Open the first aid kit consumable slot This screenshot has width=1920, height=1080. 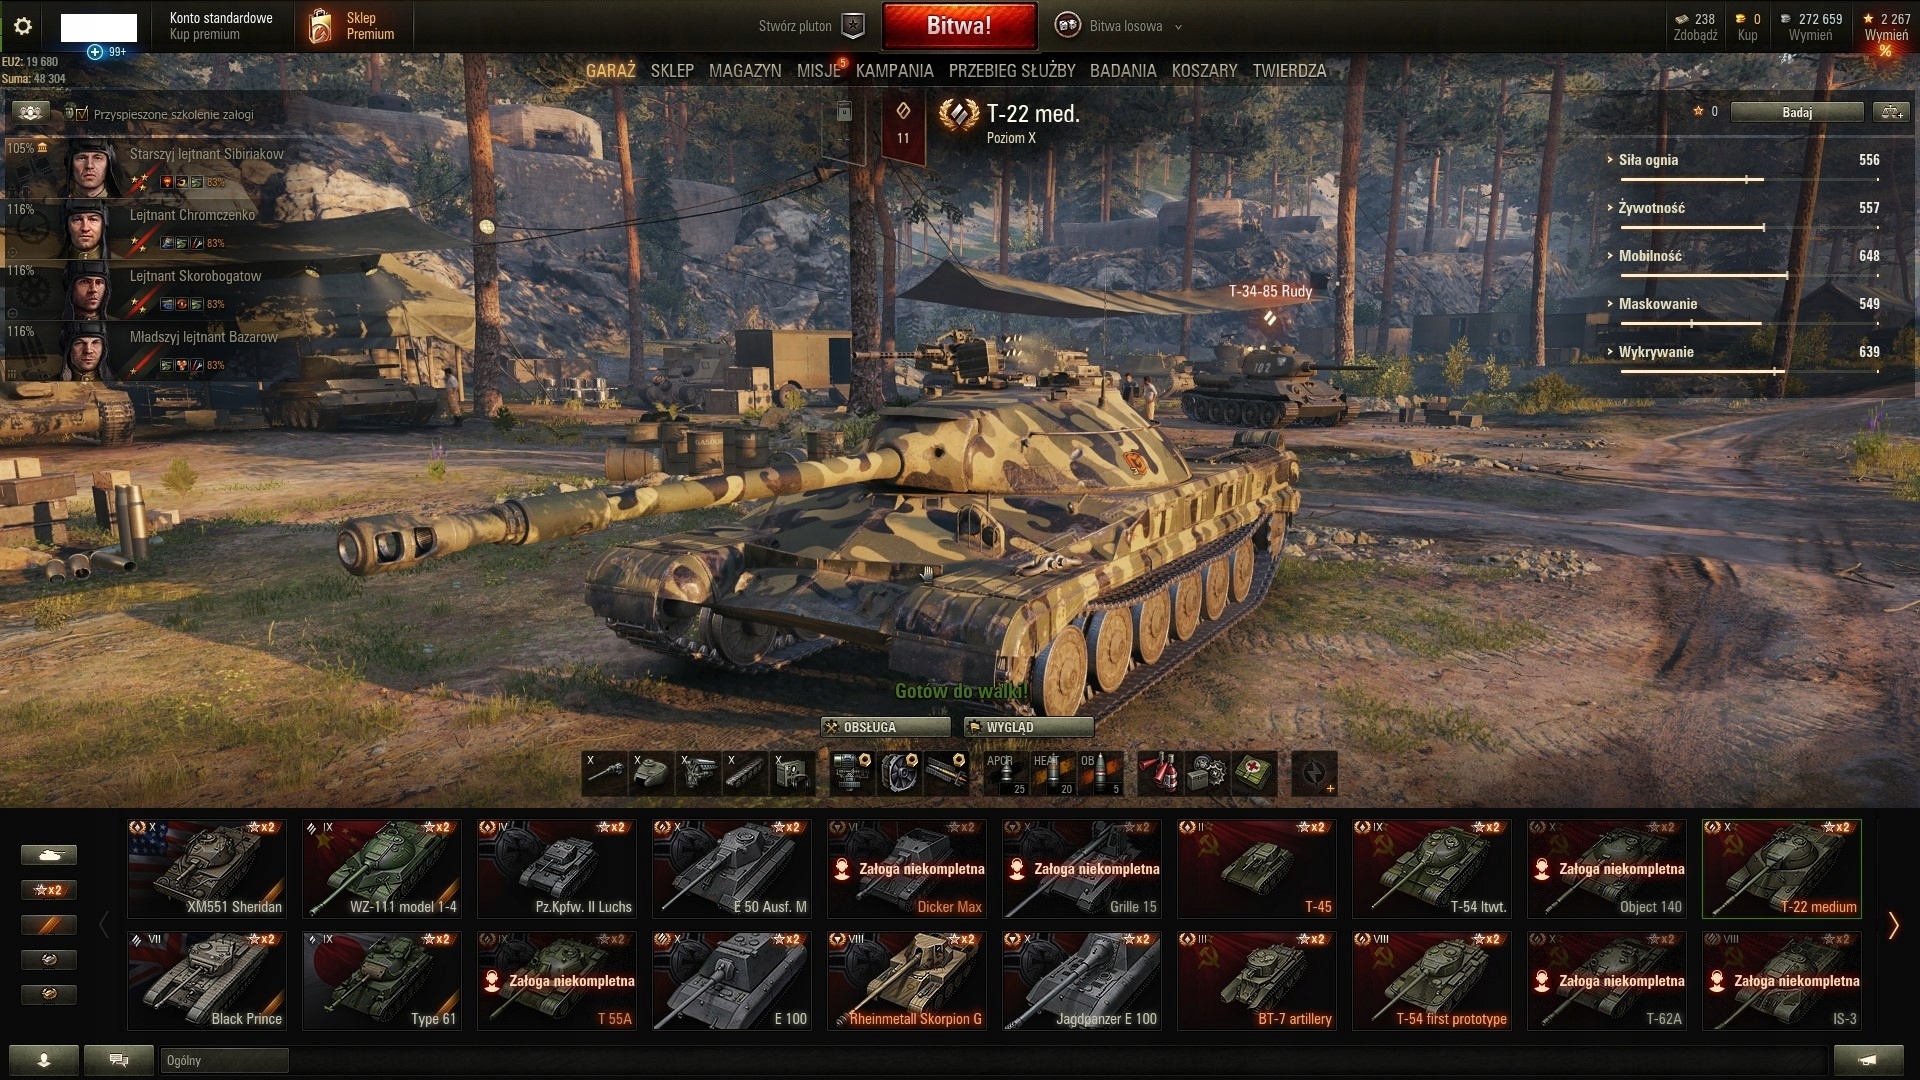point(1254,773)
